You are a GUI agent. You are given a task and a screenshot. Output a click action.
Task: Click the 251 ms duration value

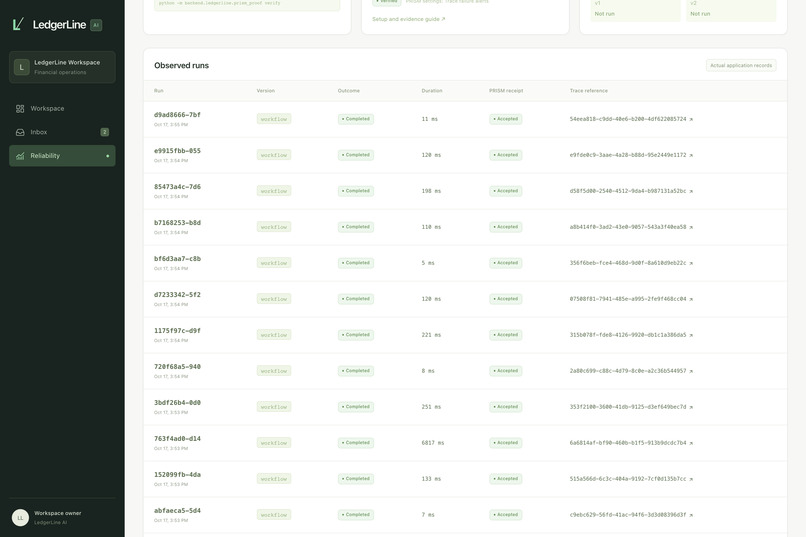[x=431, y=407]
